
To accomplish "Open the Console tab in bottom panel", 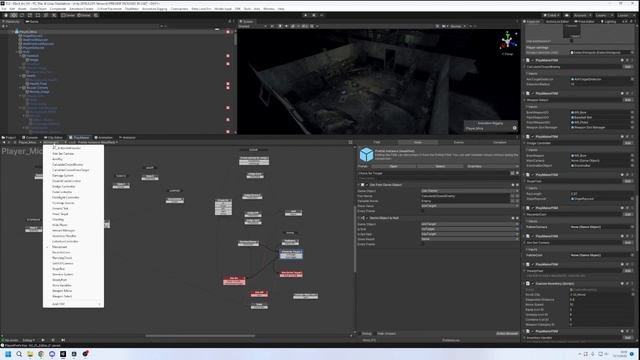I will pyautogui.click(x=30, y=138).
